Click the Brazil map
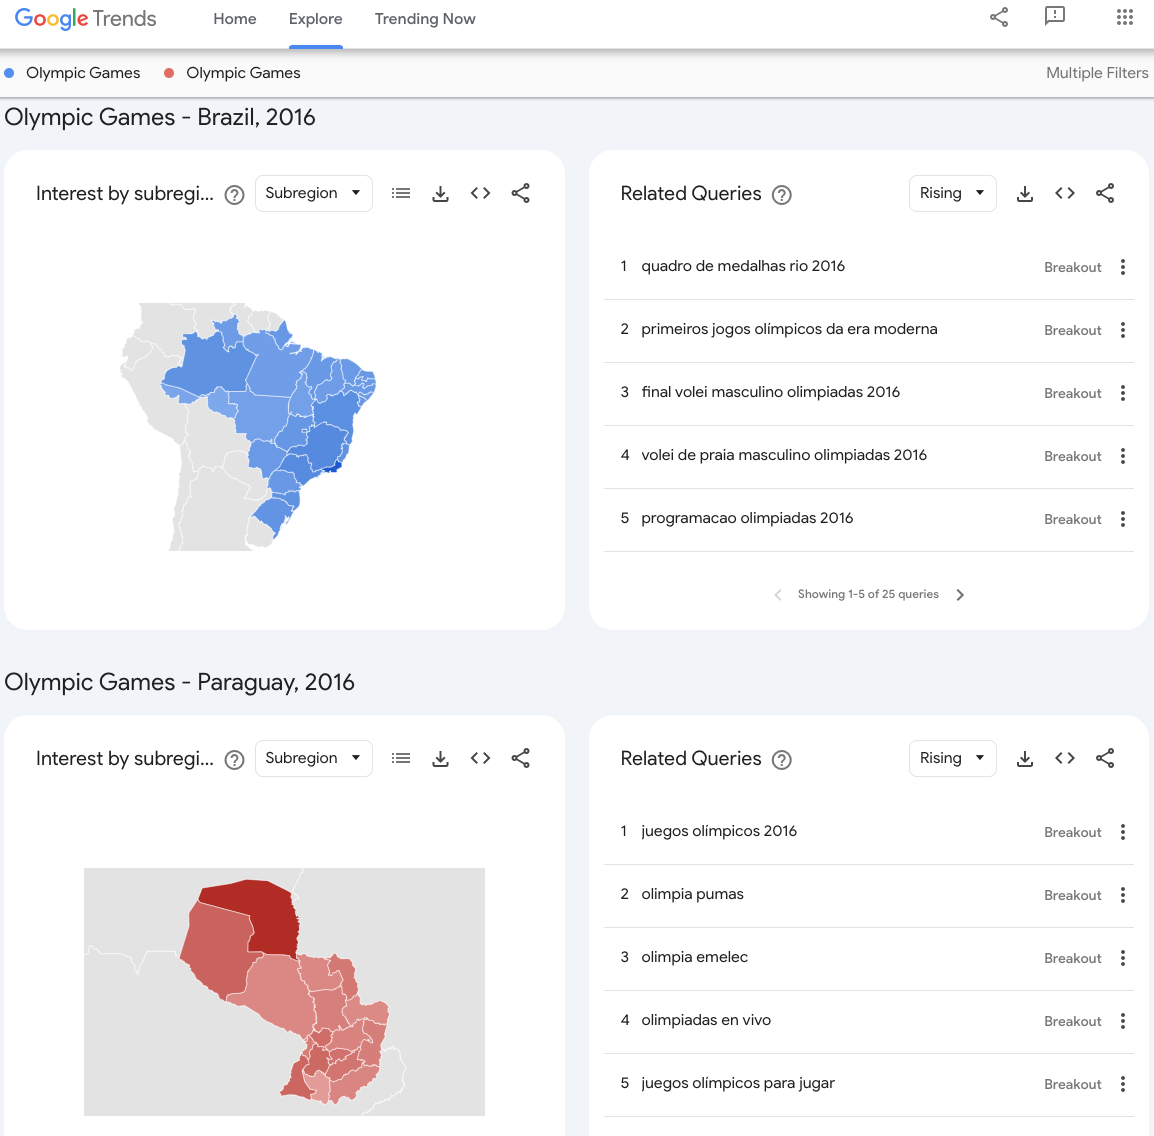 (249, 427)
